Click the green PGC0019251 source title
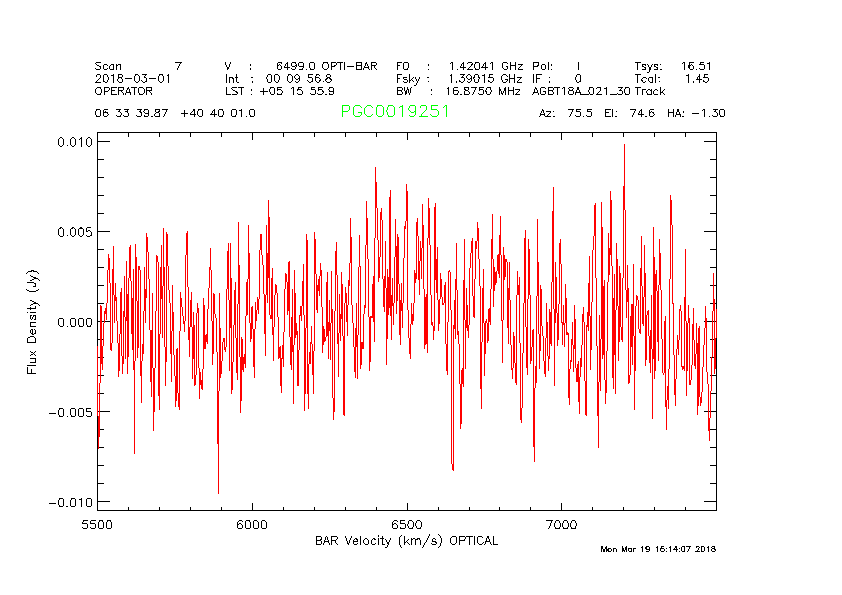Viewport: 842px width, 595px height. 395,112
